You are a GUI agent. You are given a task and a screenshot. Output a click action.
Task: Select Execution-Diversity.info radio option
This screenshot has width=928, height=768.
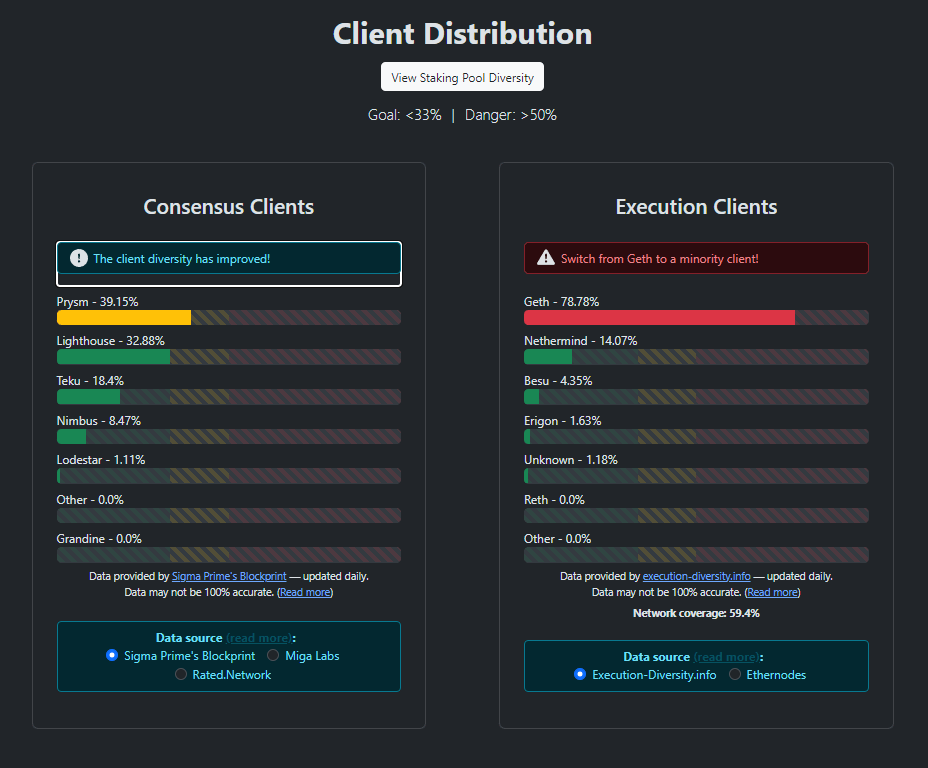coord(580,674)
